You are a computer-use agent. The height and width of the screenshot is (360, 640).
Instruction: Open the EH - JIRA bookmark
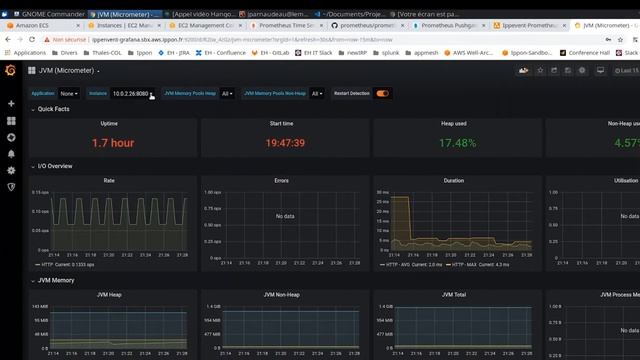173,53
